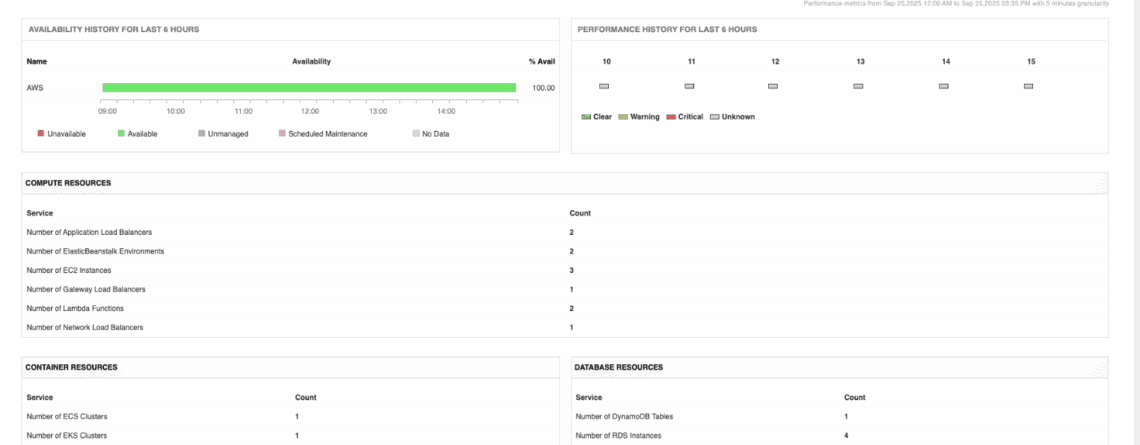This screenshot has width=1140, height=445.
Task: Click the 09:00 tick on availability timeline
Action: (108, 111)
